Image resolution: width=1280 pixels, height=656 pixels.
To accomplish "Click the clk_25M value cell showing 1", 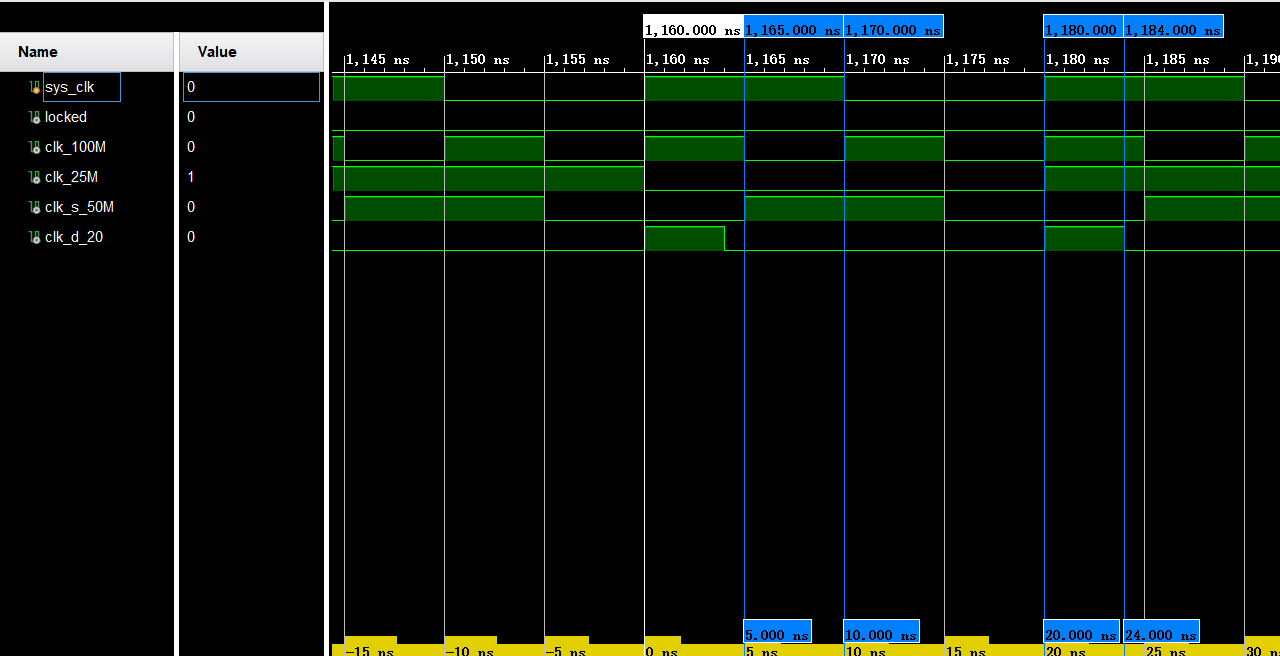I will click(191, 177).
